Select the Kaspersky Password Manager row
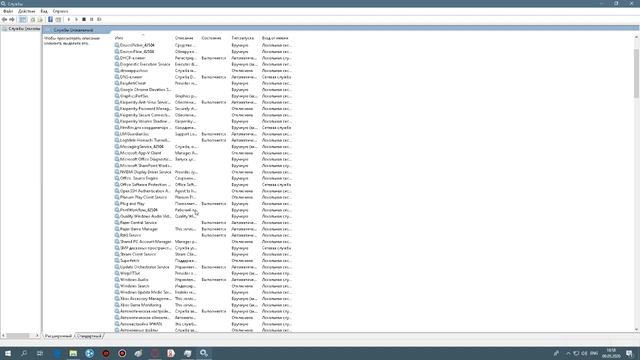640x360 pixels. (x=203, y=109)
